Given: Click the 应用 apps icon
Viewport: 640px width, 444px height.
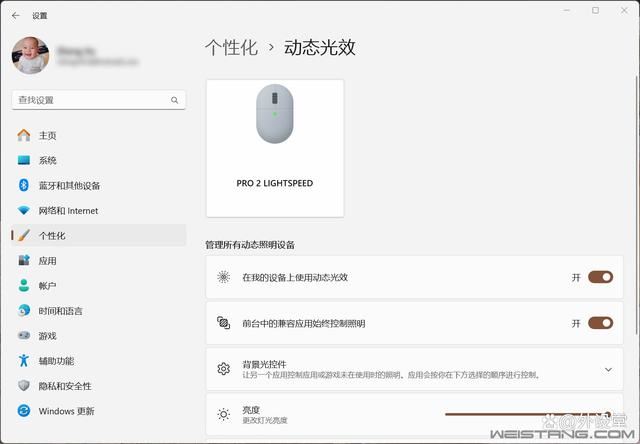Looking at the screenshot, I should pyautogui.click(x=24, y=260).
